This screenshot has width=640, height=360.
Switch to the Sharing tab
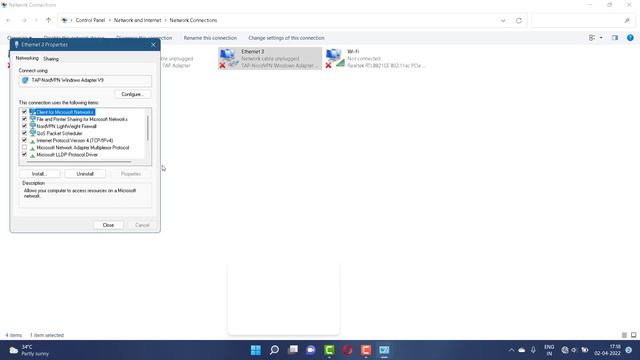click(x=51, y=59)
